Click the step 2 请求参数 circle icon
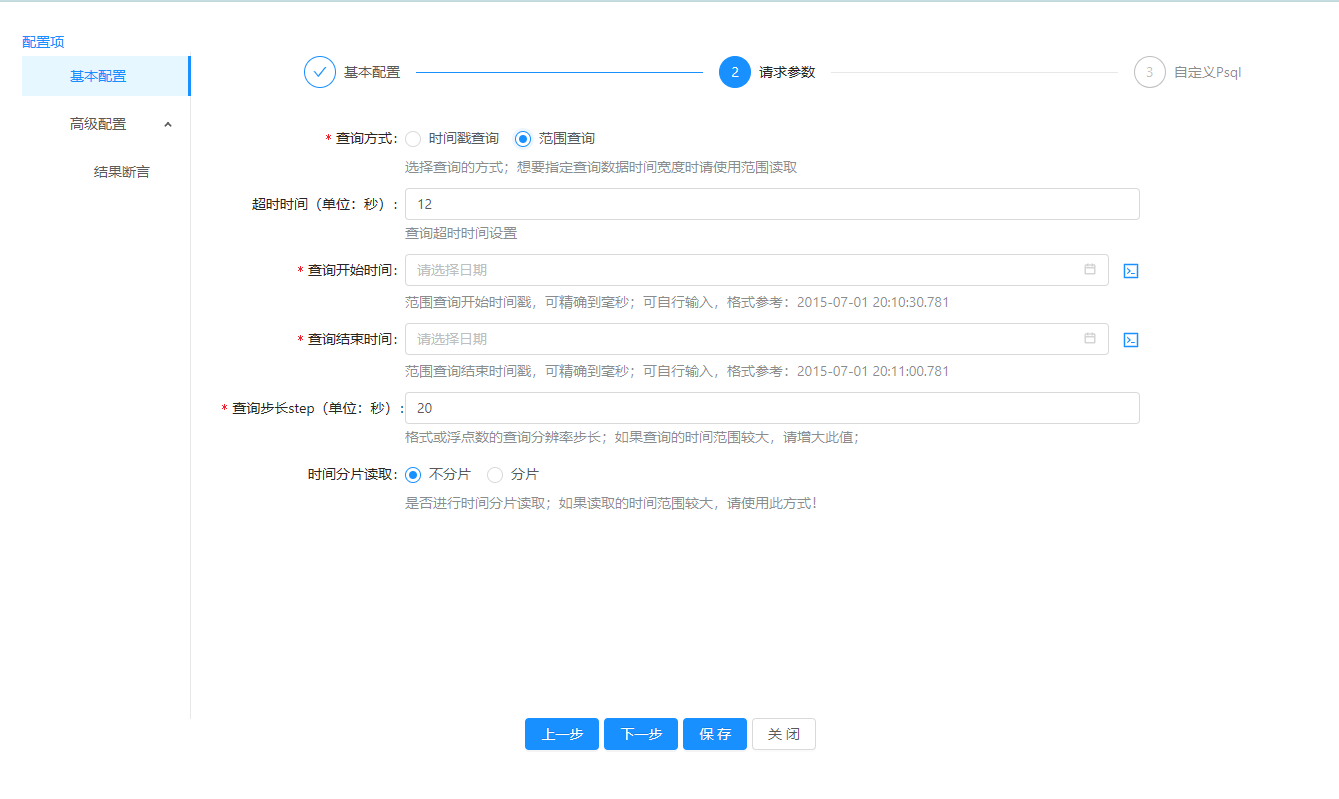Image resolution: width=1339 pixels, height=799 pixels. click(734, 72)
